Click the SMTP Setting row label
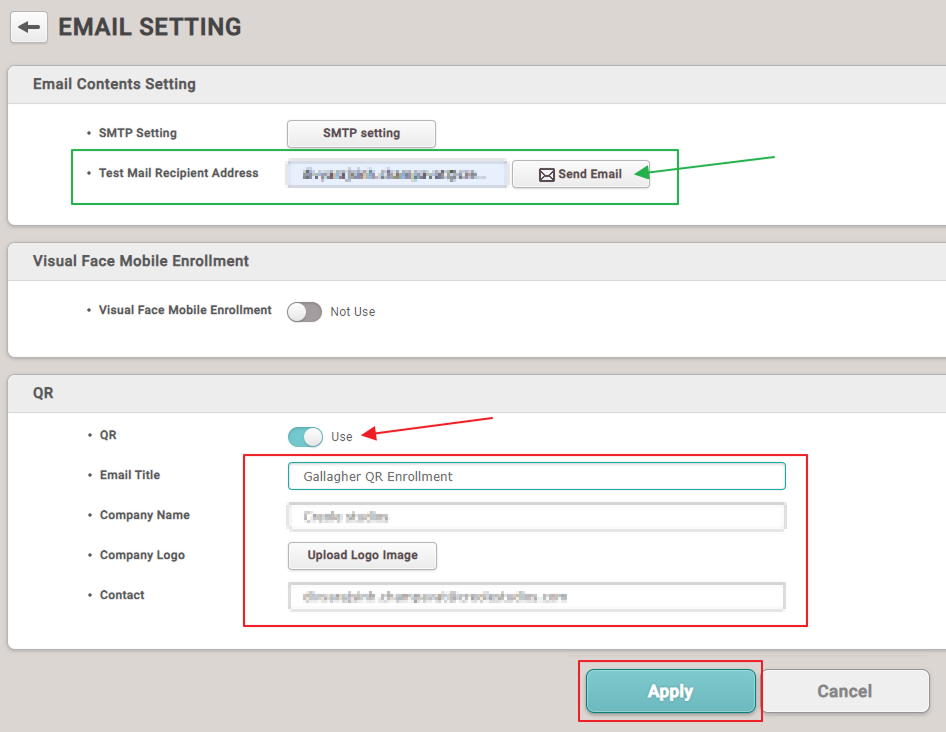Screen dimensions: 946x732 (137, 133)
